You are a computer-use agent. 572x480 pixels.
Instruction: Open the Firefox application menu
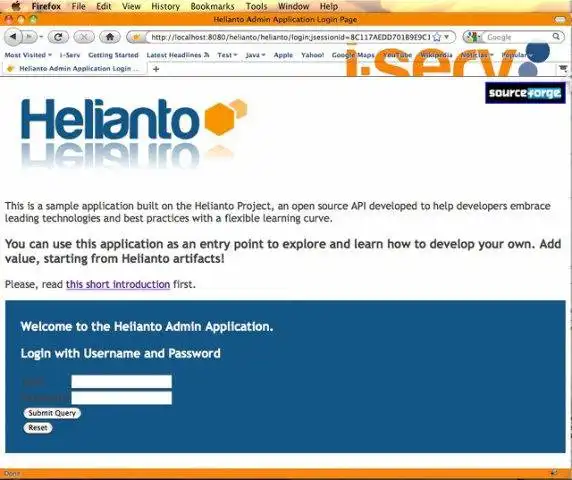46,6
